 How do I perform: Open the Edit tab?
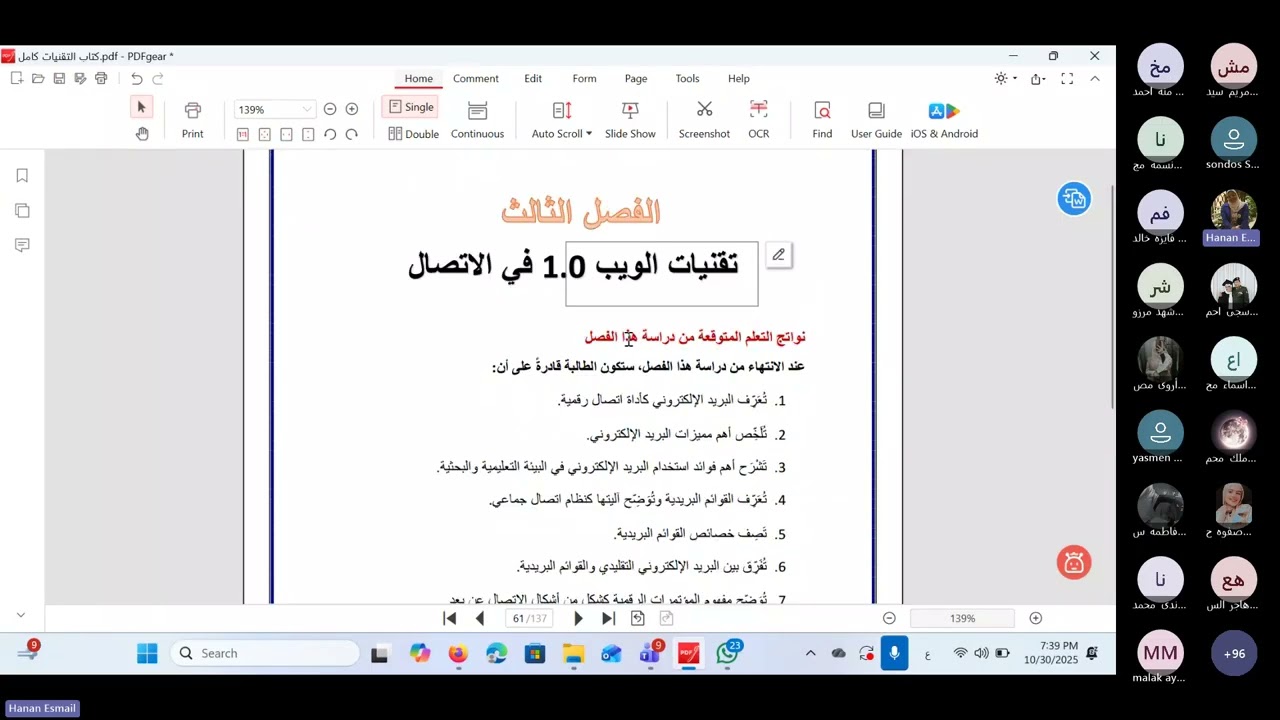[533, 79]
